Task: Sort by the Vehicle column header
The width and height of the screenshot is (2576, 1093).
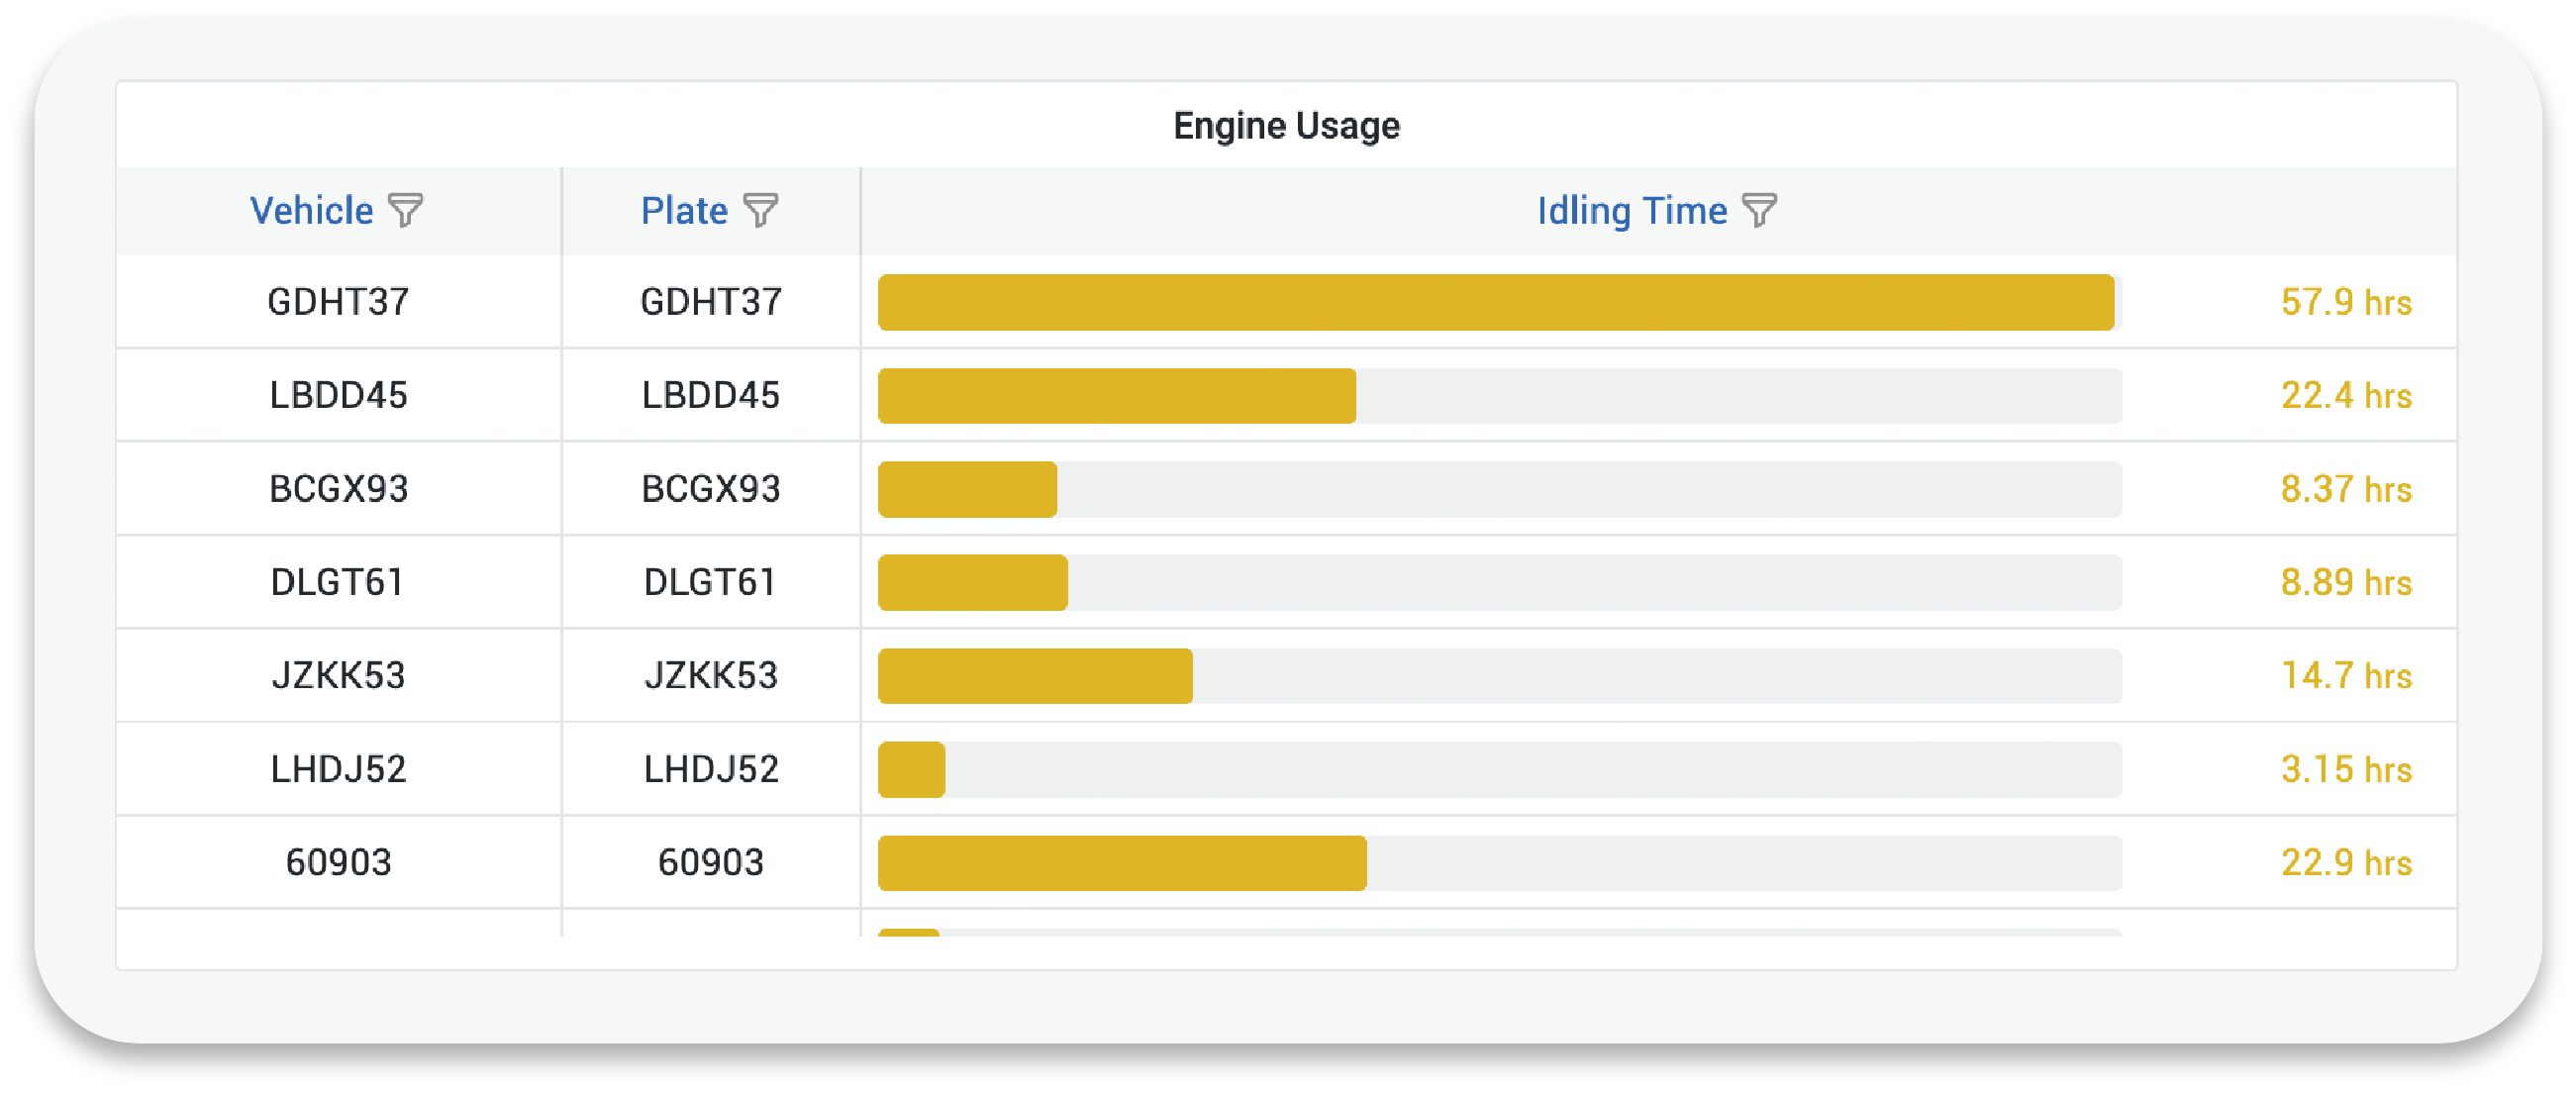Action: [311, 211]
